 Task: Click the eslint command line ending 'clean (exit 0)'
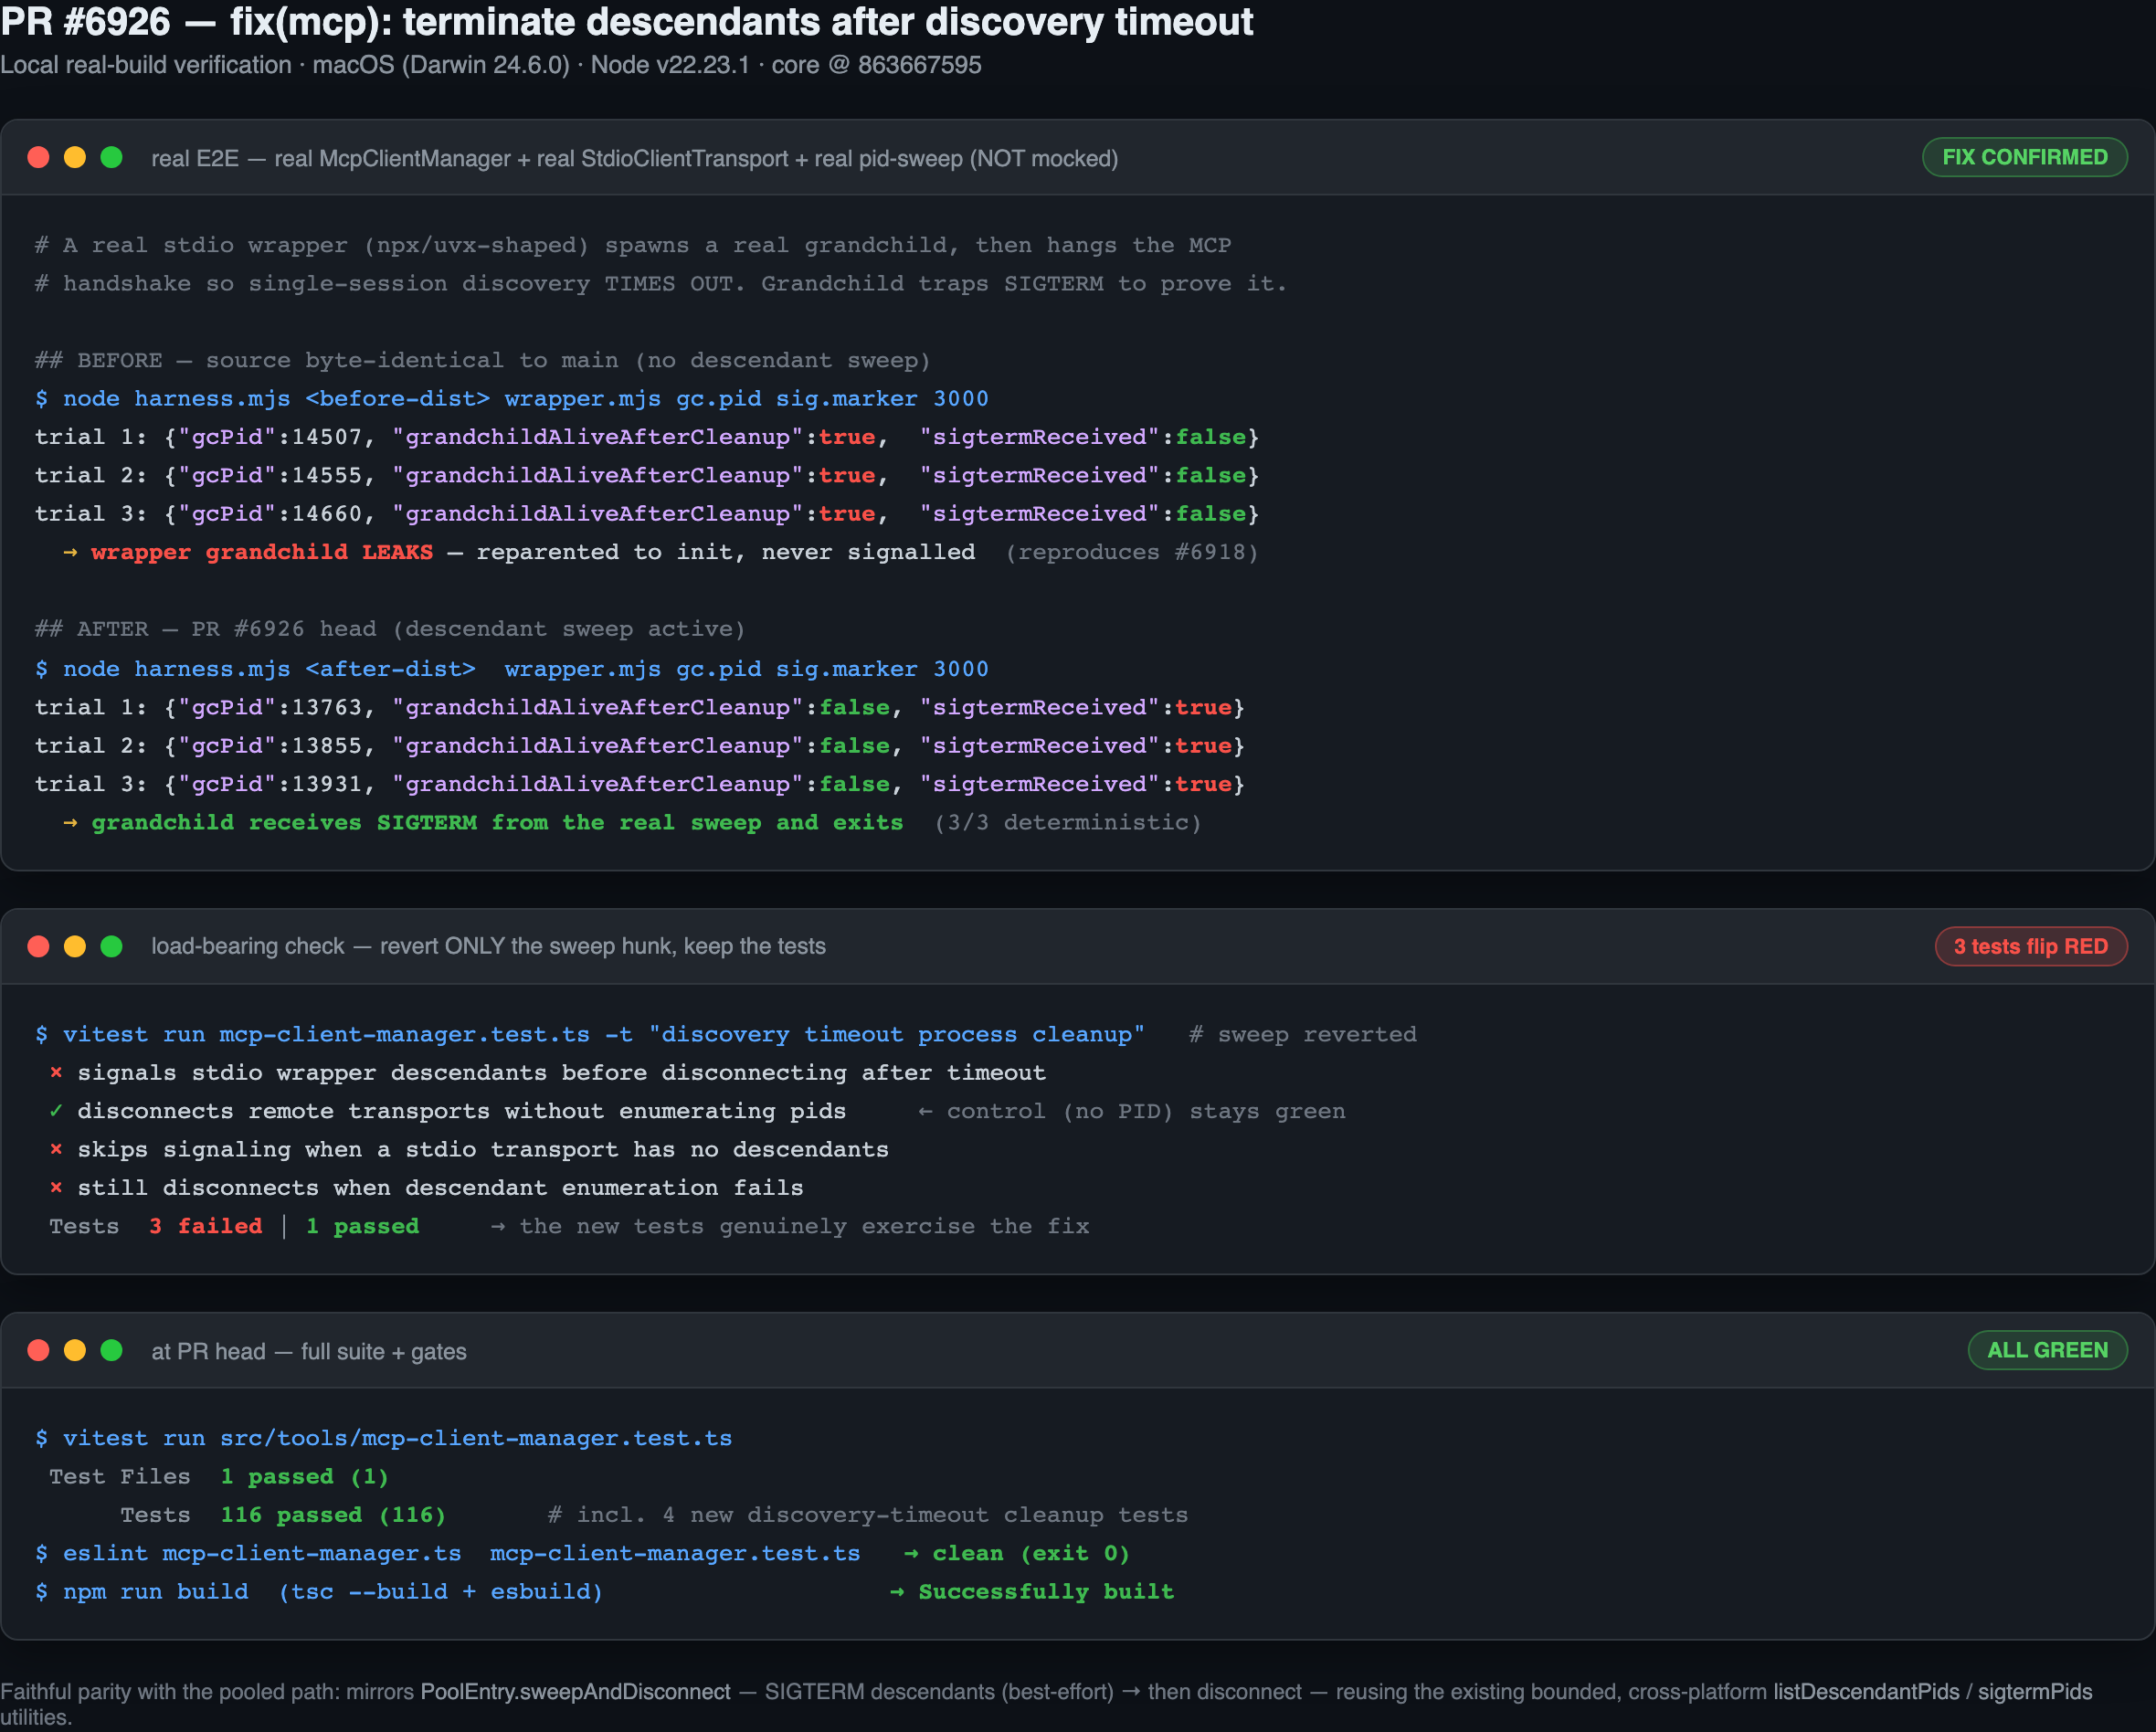click(x=583, y=1553)
